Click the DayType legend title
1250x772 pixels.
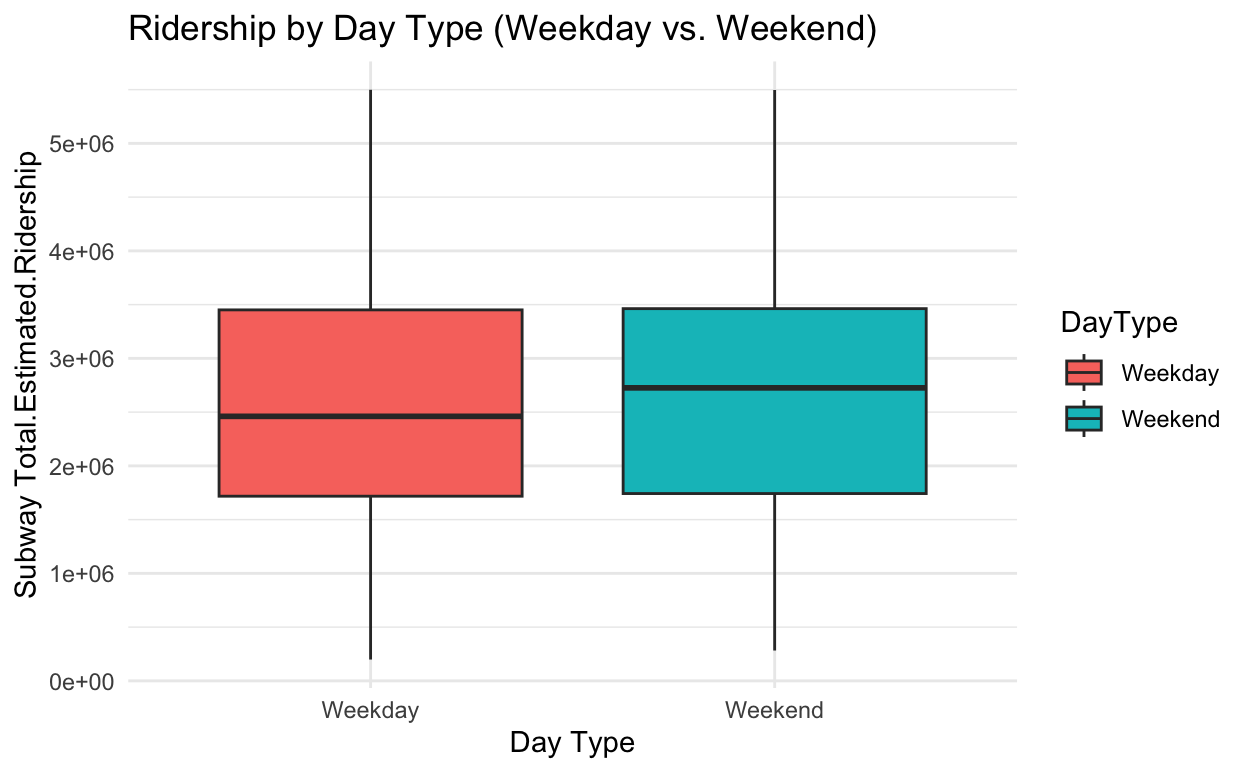pyautogui.click(x=1118, y=323)
